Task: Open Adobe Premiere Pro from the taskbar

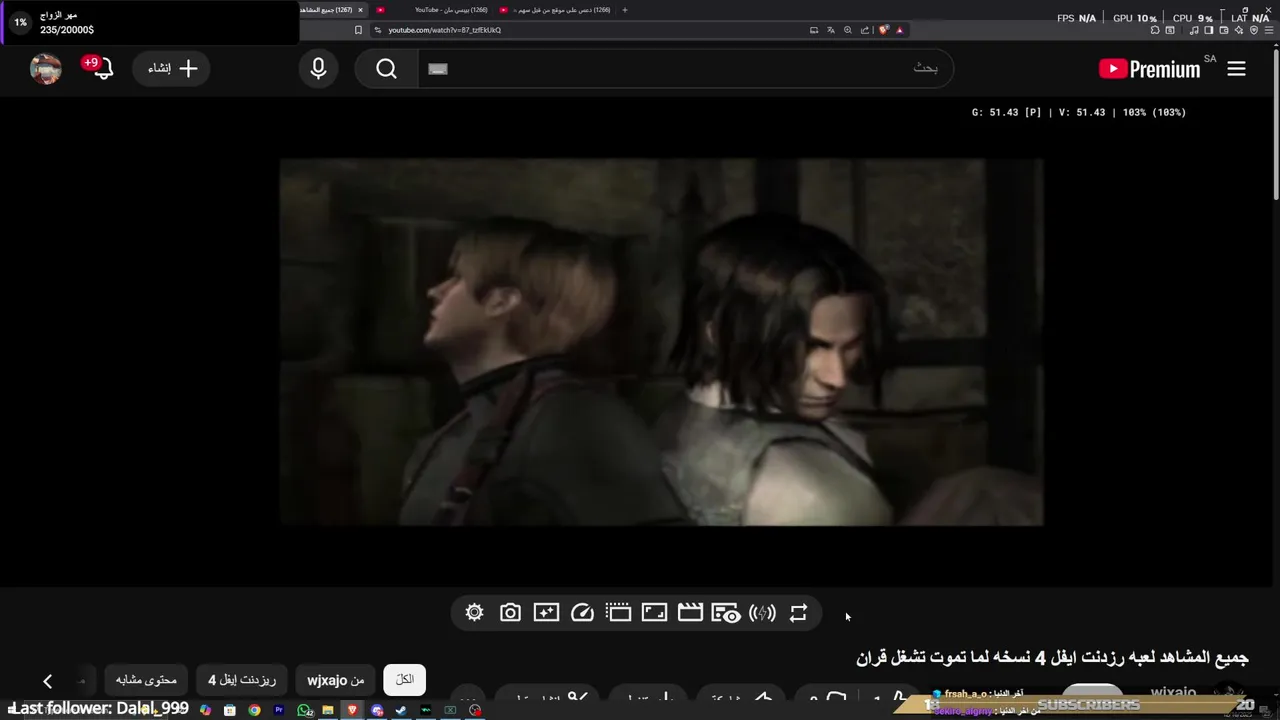Action: click(x=279, y=710)
